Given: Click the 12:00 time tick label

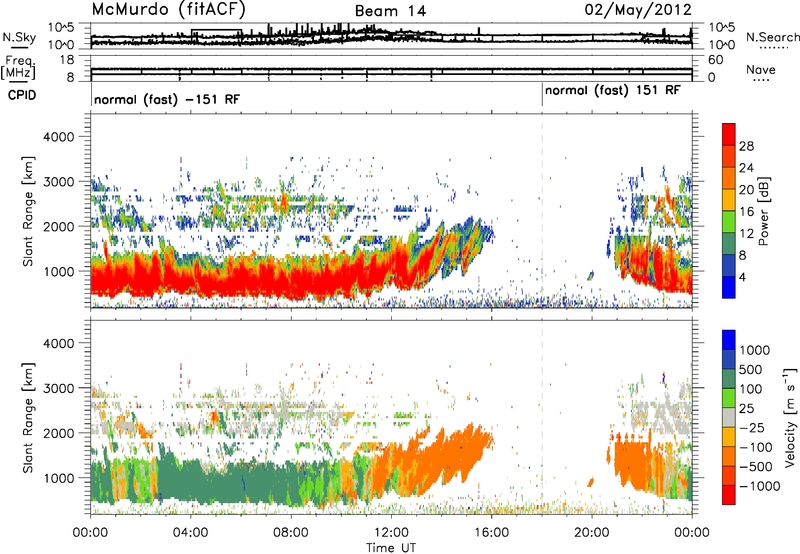Looking at the screenshot, I should (x=391, y=533).
